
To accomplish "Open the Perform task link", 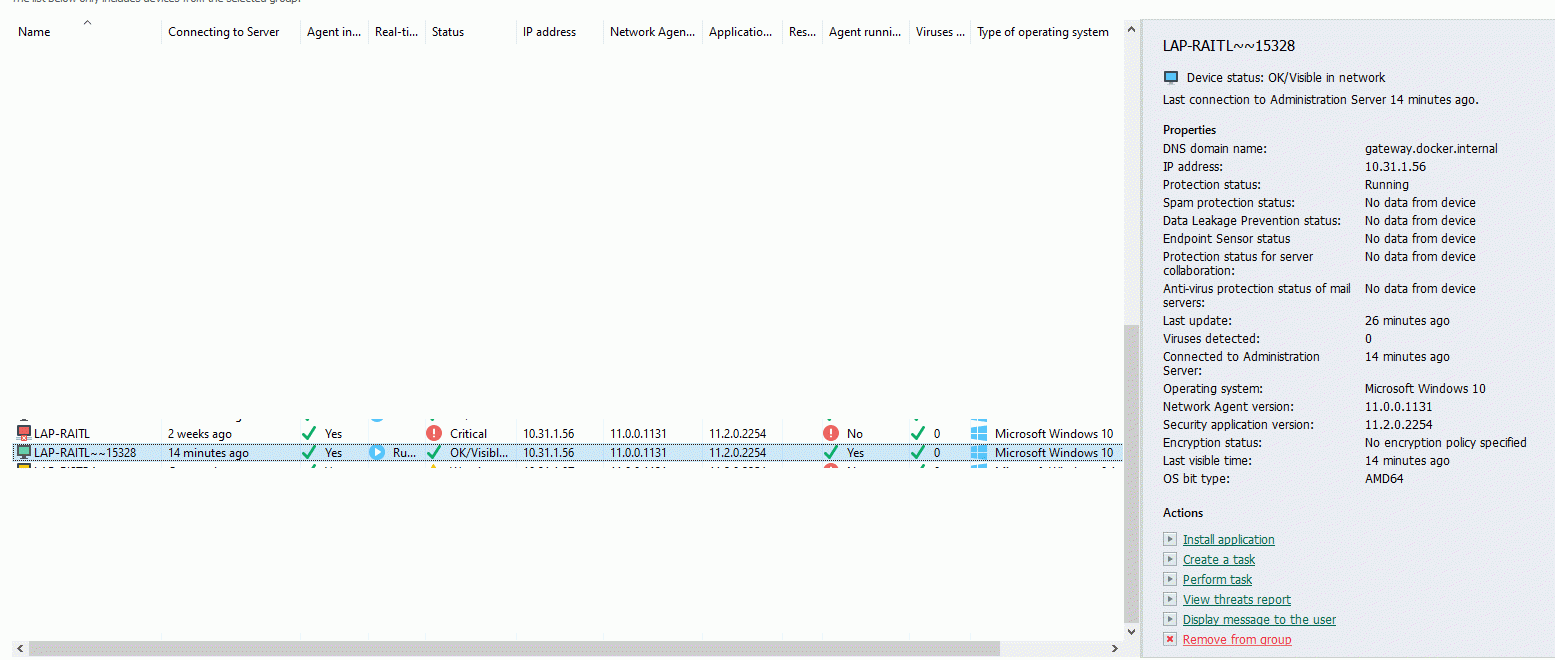I will [1217, 579].
